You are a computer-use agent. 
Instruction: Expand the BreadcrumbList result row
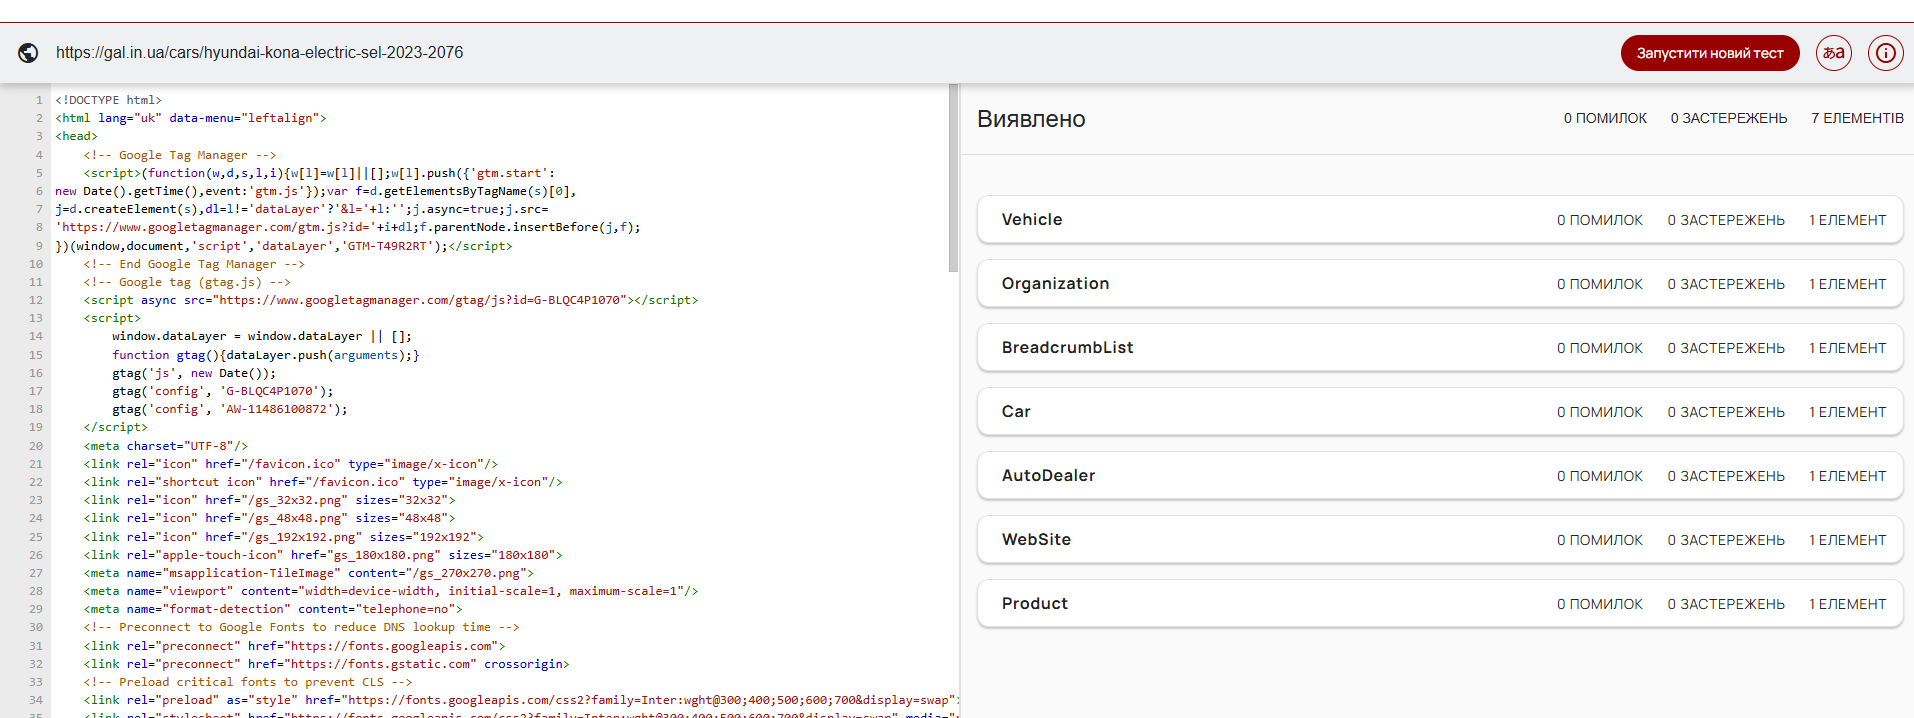click(1440, 348)
